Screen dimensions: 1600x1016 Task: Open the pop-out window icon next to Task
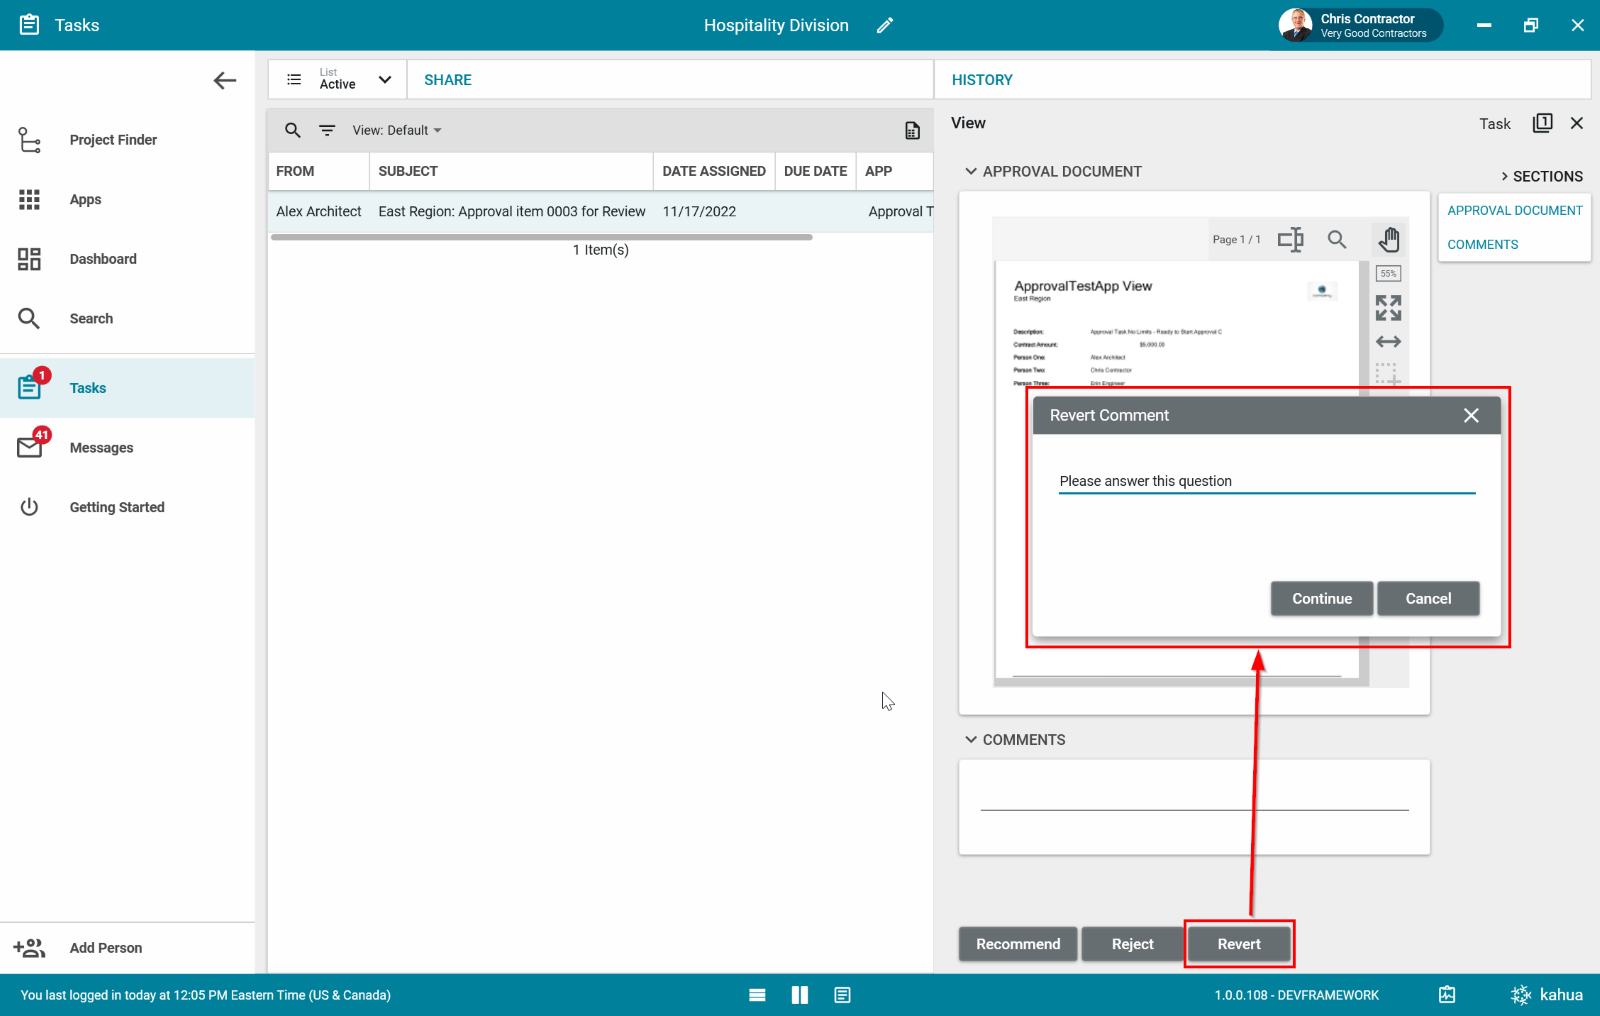click(x=1542, y=123)
